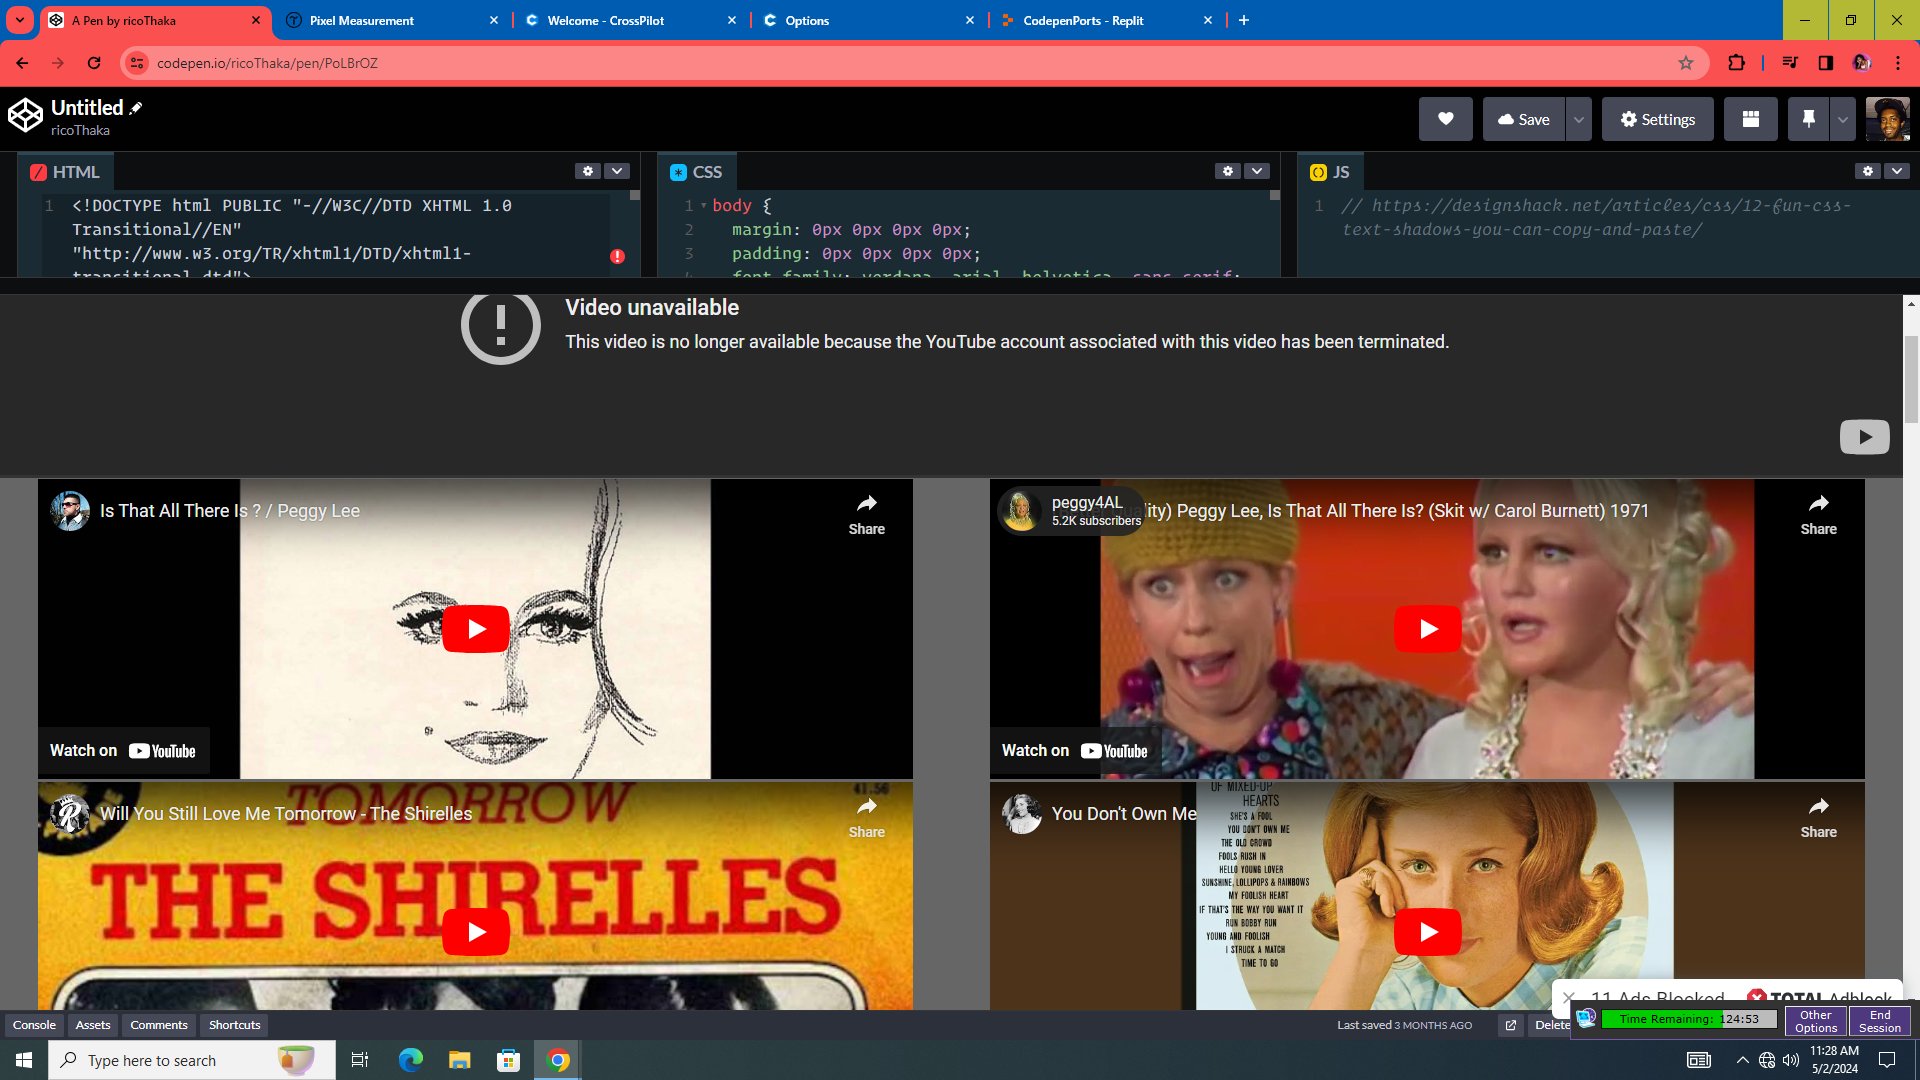Open the change view layout button

point(1750,119)
